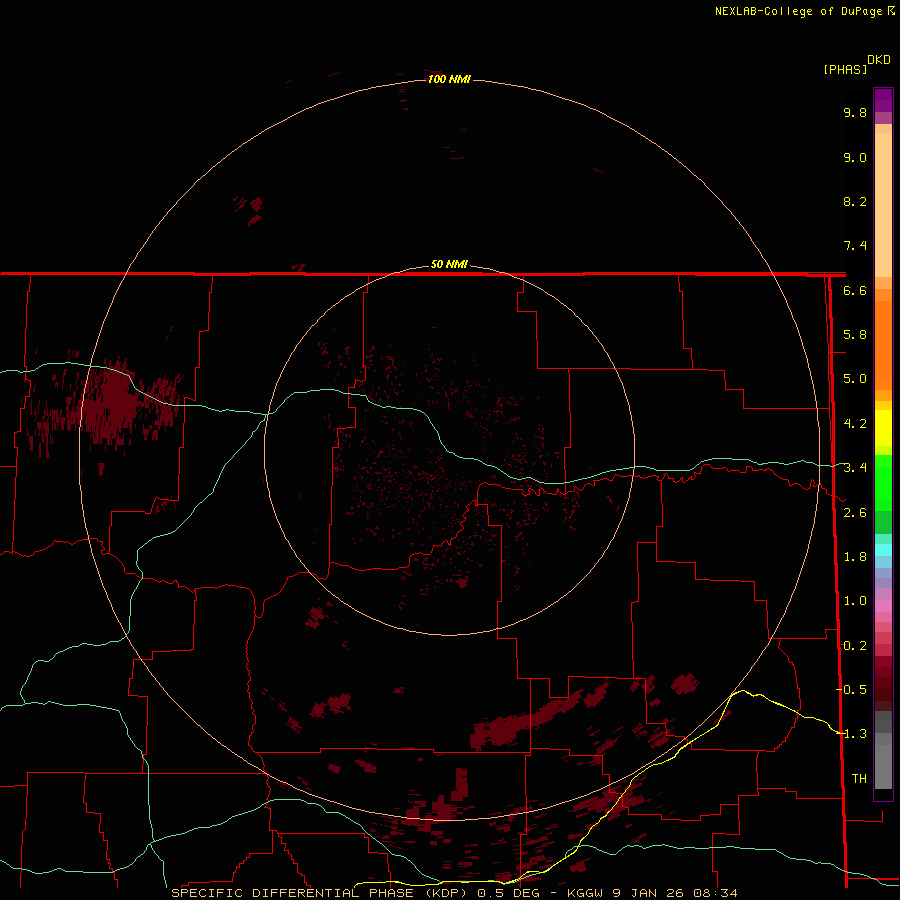Click the KGGW 9 JAN 26 08:34 timestamp
900x900 pixels.
pos(652,893)
